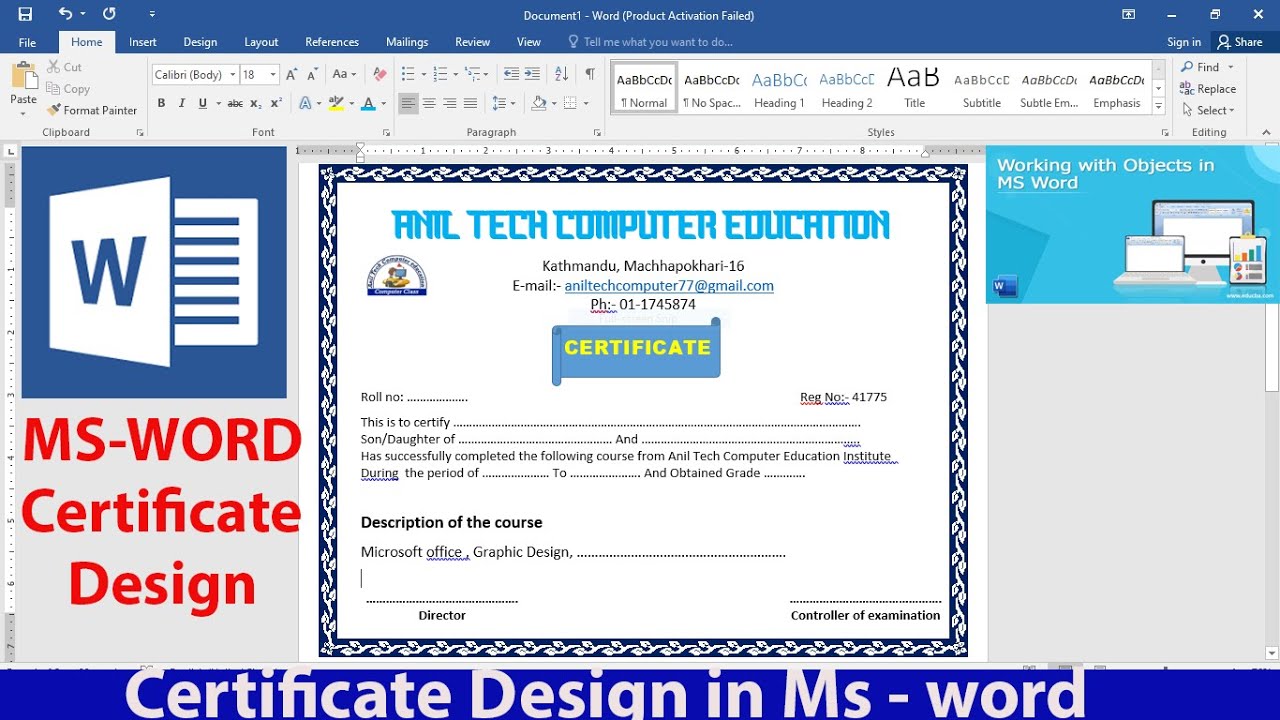This screenshot has width=1280, height=720.
Task: Open the References tab
Action: (332, 42)
